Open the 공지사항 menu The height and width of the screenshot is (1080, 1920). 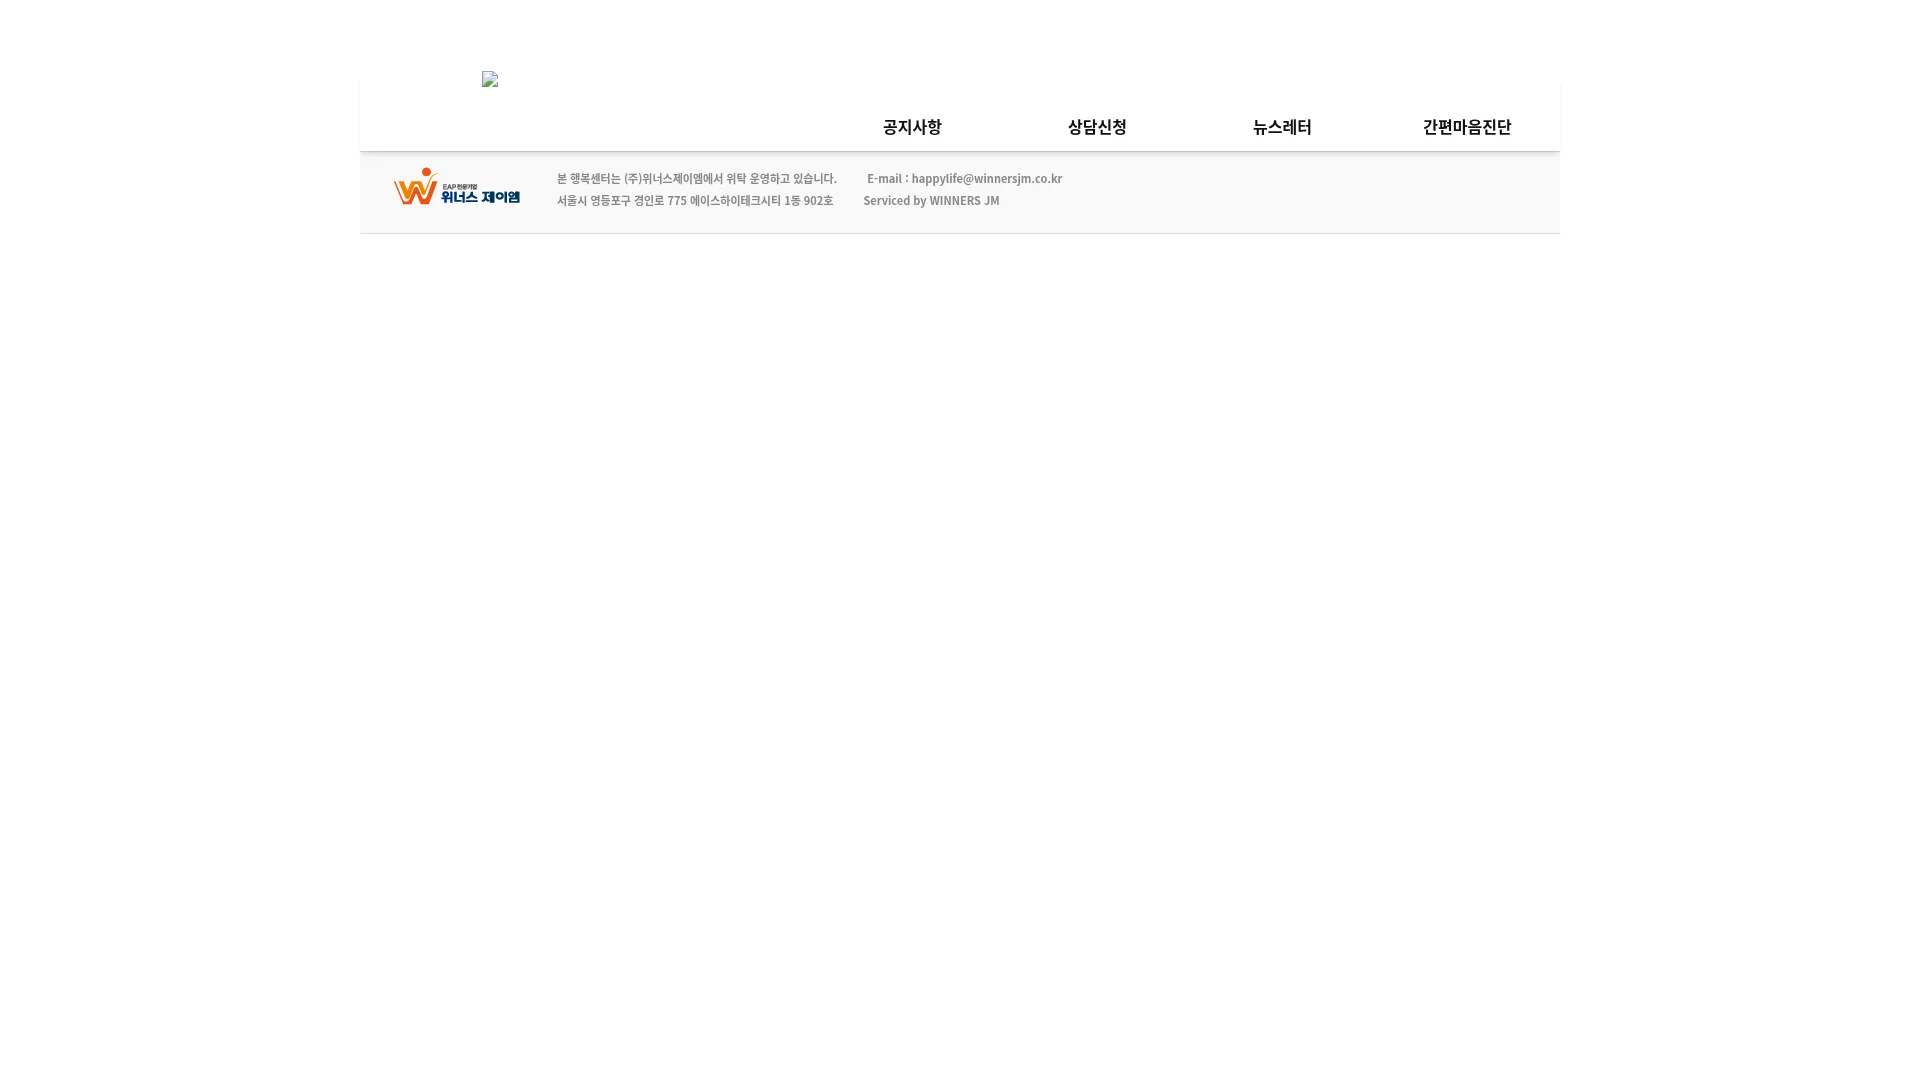[912, 127]
